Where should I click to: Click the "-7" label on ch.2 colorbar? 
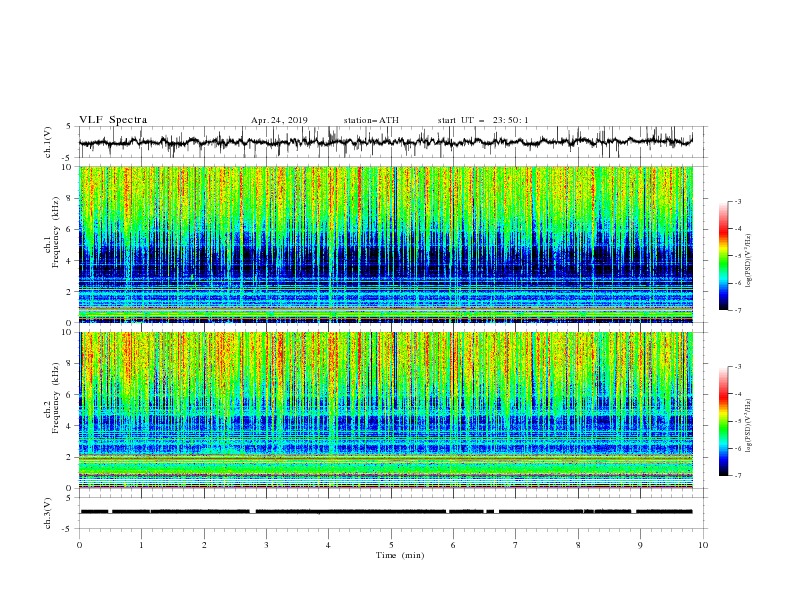pos(738,475)
